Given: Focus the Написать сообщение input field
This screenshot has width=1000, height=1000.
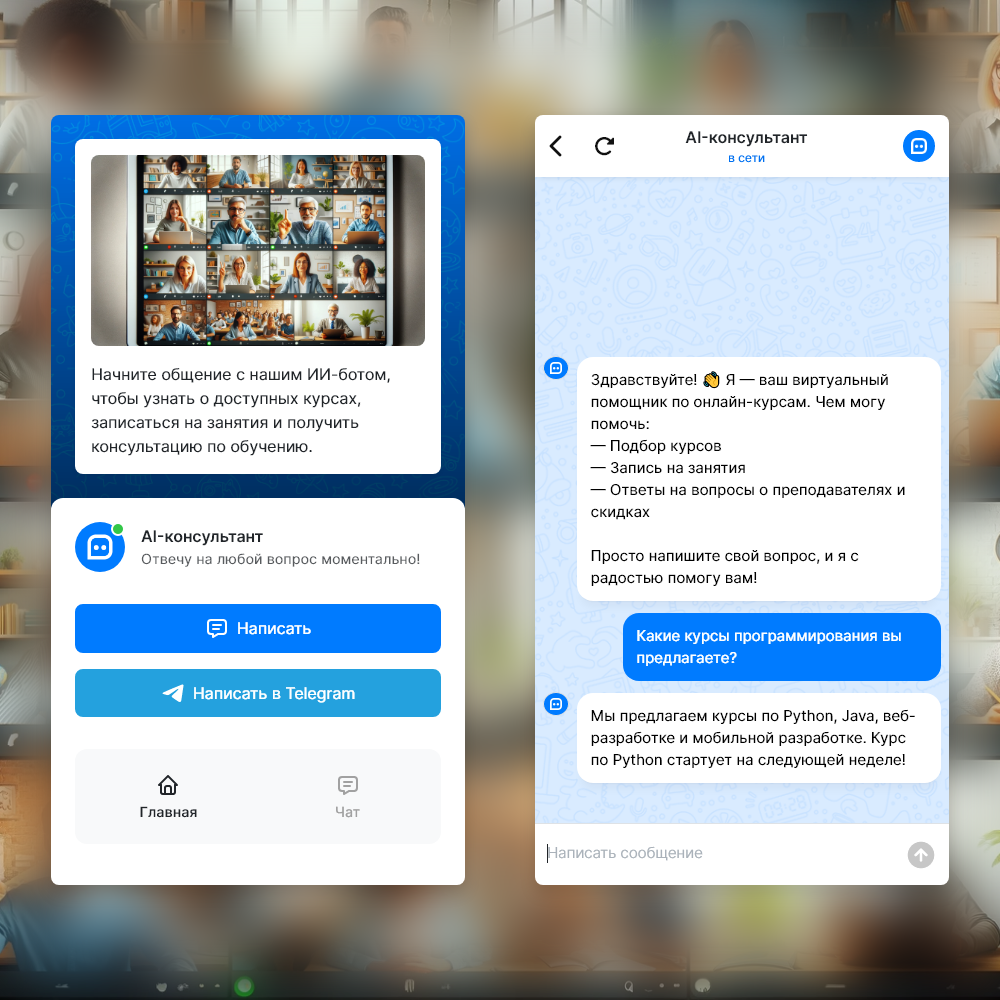Looking at the screenshot, I should click(721, 853).
